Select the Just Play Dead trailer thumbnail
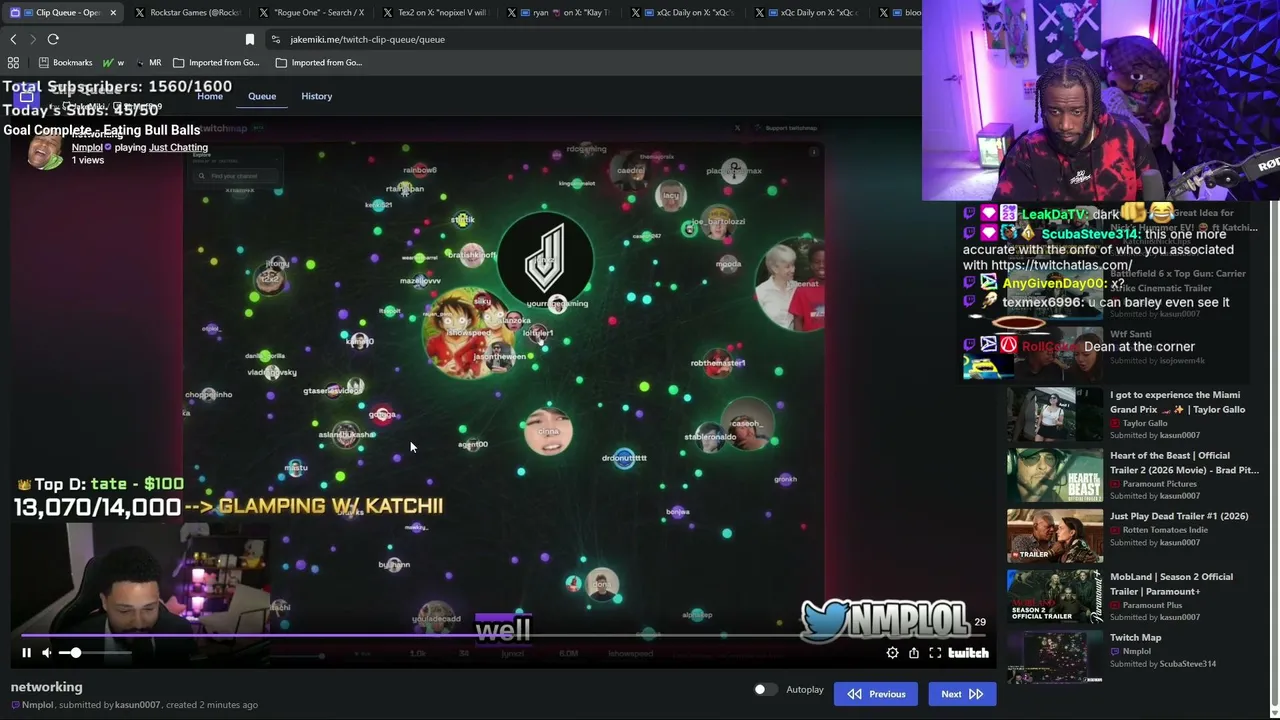The image size is (1280, 720). coord(1055,536)
